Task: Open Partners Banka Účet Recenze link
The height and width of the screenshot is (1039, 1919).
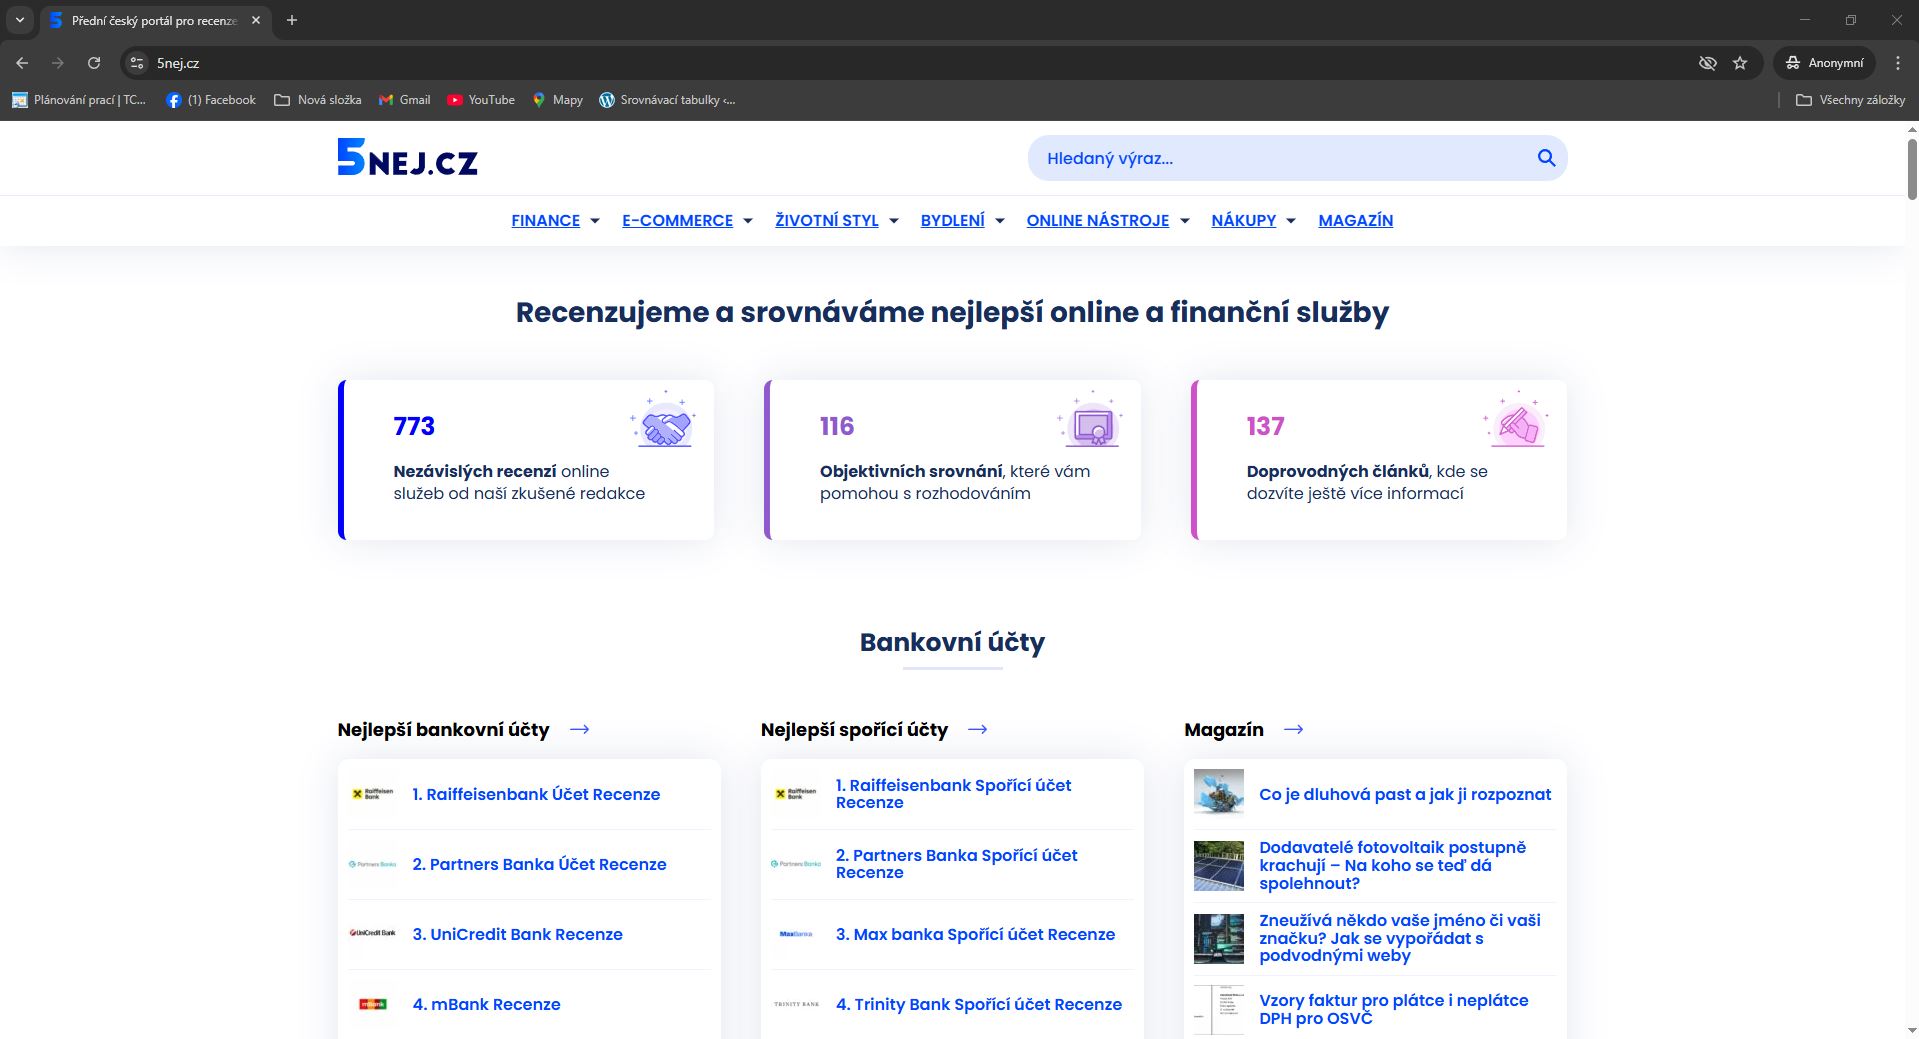Action: coord(539,864)
